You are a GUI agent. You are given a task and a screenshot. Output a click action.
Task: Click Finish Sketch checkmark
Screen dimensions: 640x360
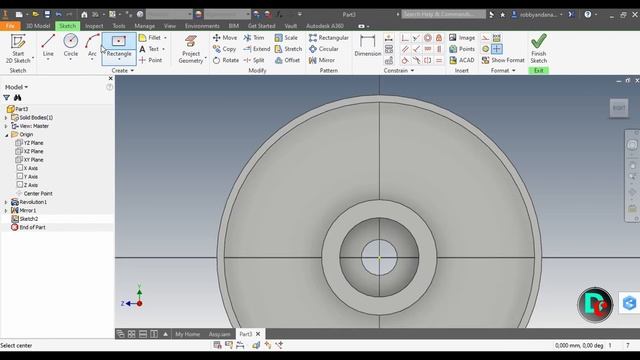click(x=538, y=49)
